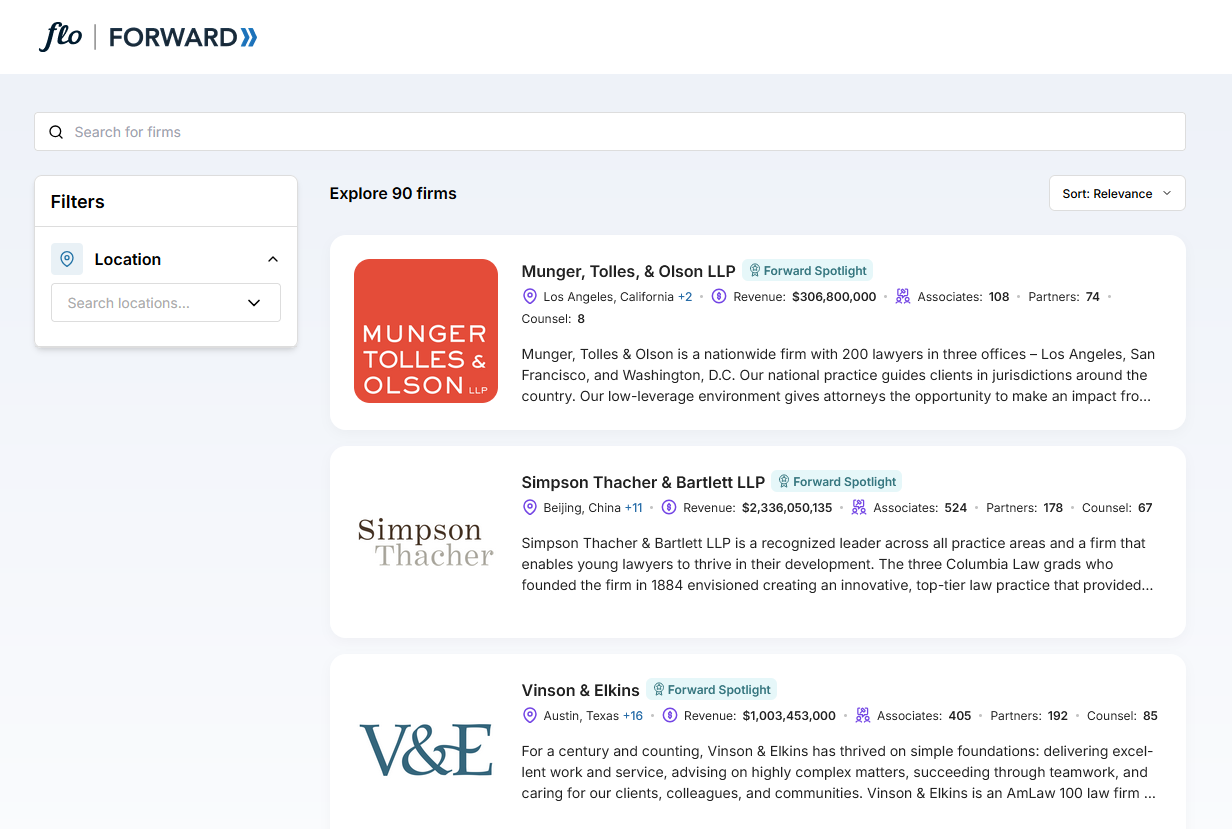The image size is (1232, 829).
Task: Collapse the Location filter section chevron
Action: click(x=273, y=259)
